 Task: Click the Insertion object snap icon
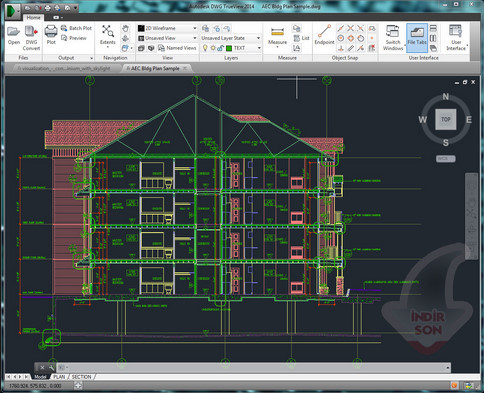point(372,28)
